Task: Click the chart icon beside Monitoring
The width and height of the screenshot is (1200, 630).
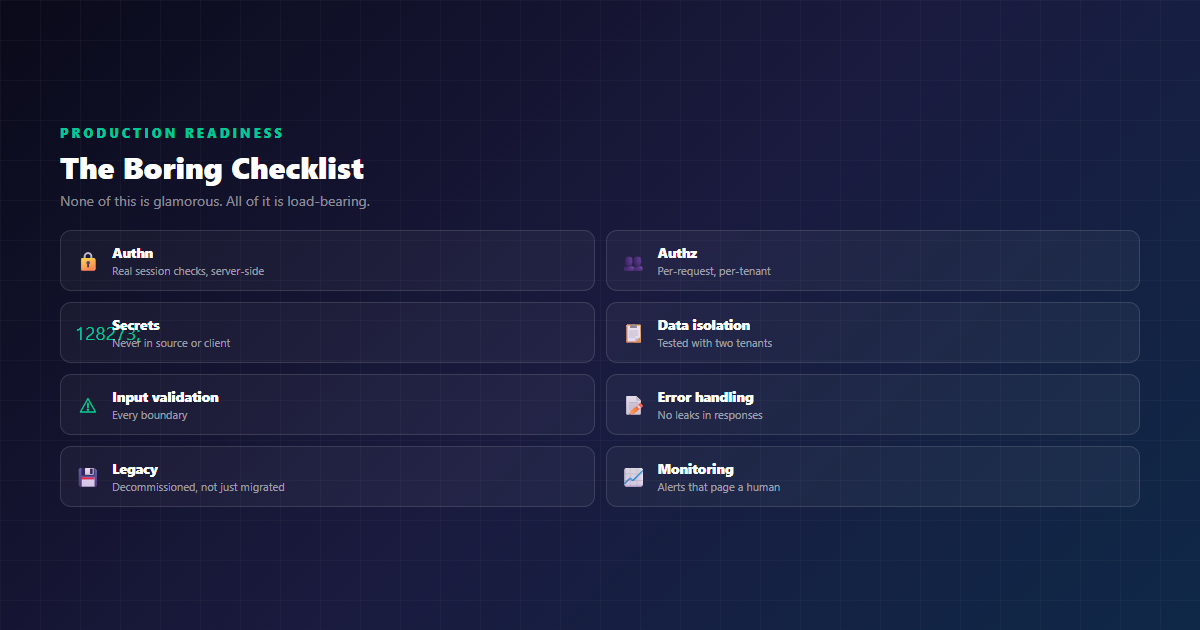Action: point(633,477)
